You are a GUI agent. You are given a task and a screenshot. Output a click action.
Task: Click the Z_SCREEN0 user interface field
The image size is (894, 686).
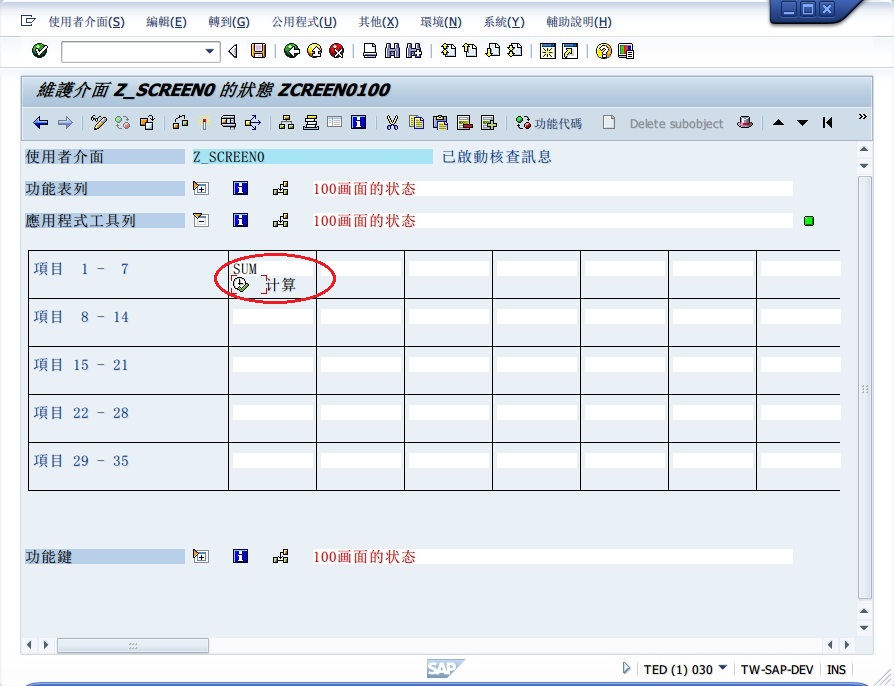coord(312,157)
